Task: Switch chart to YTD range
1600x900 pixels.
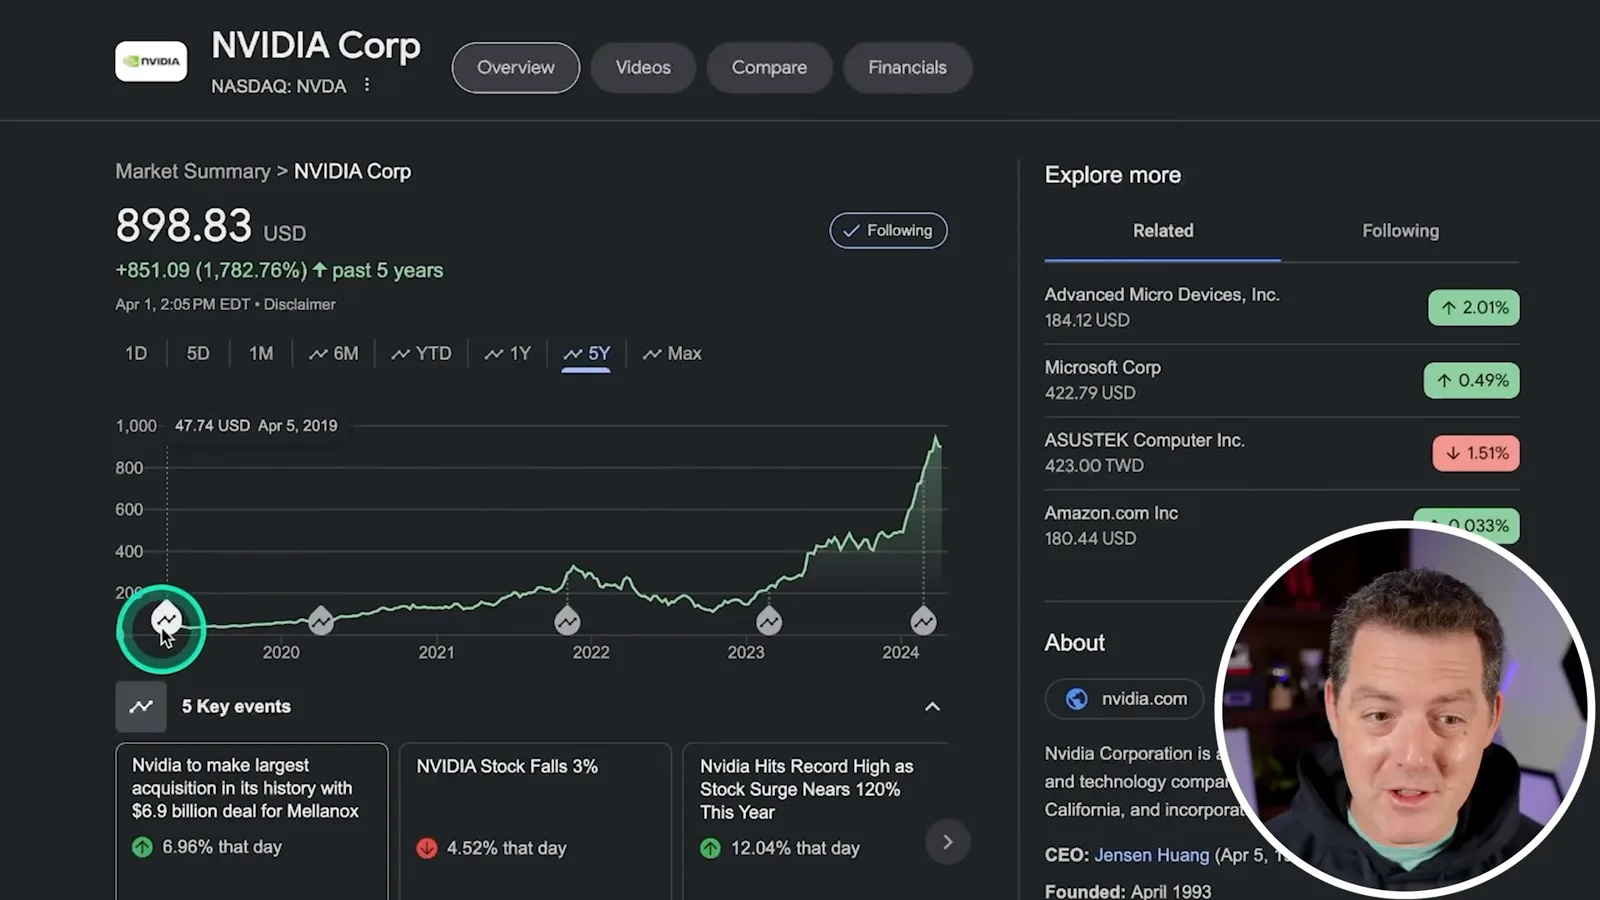Action: pyautogui.click(x=421, y=353)
